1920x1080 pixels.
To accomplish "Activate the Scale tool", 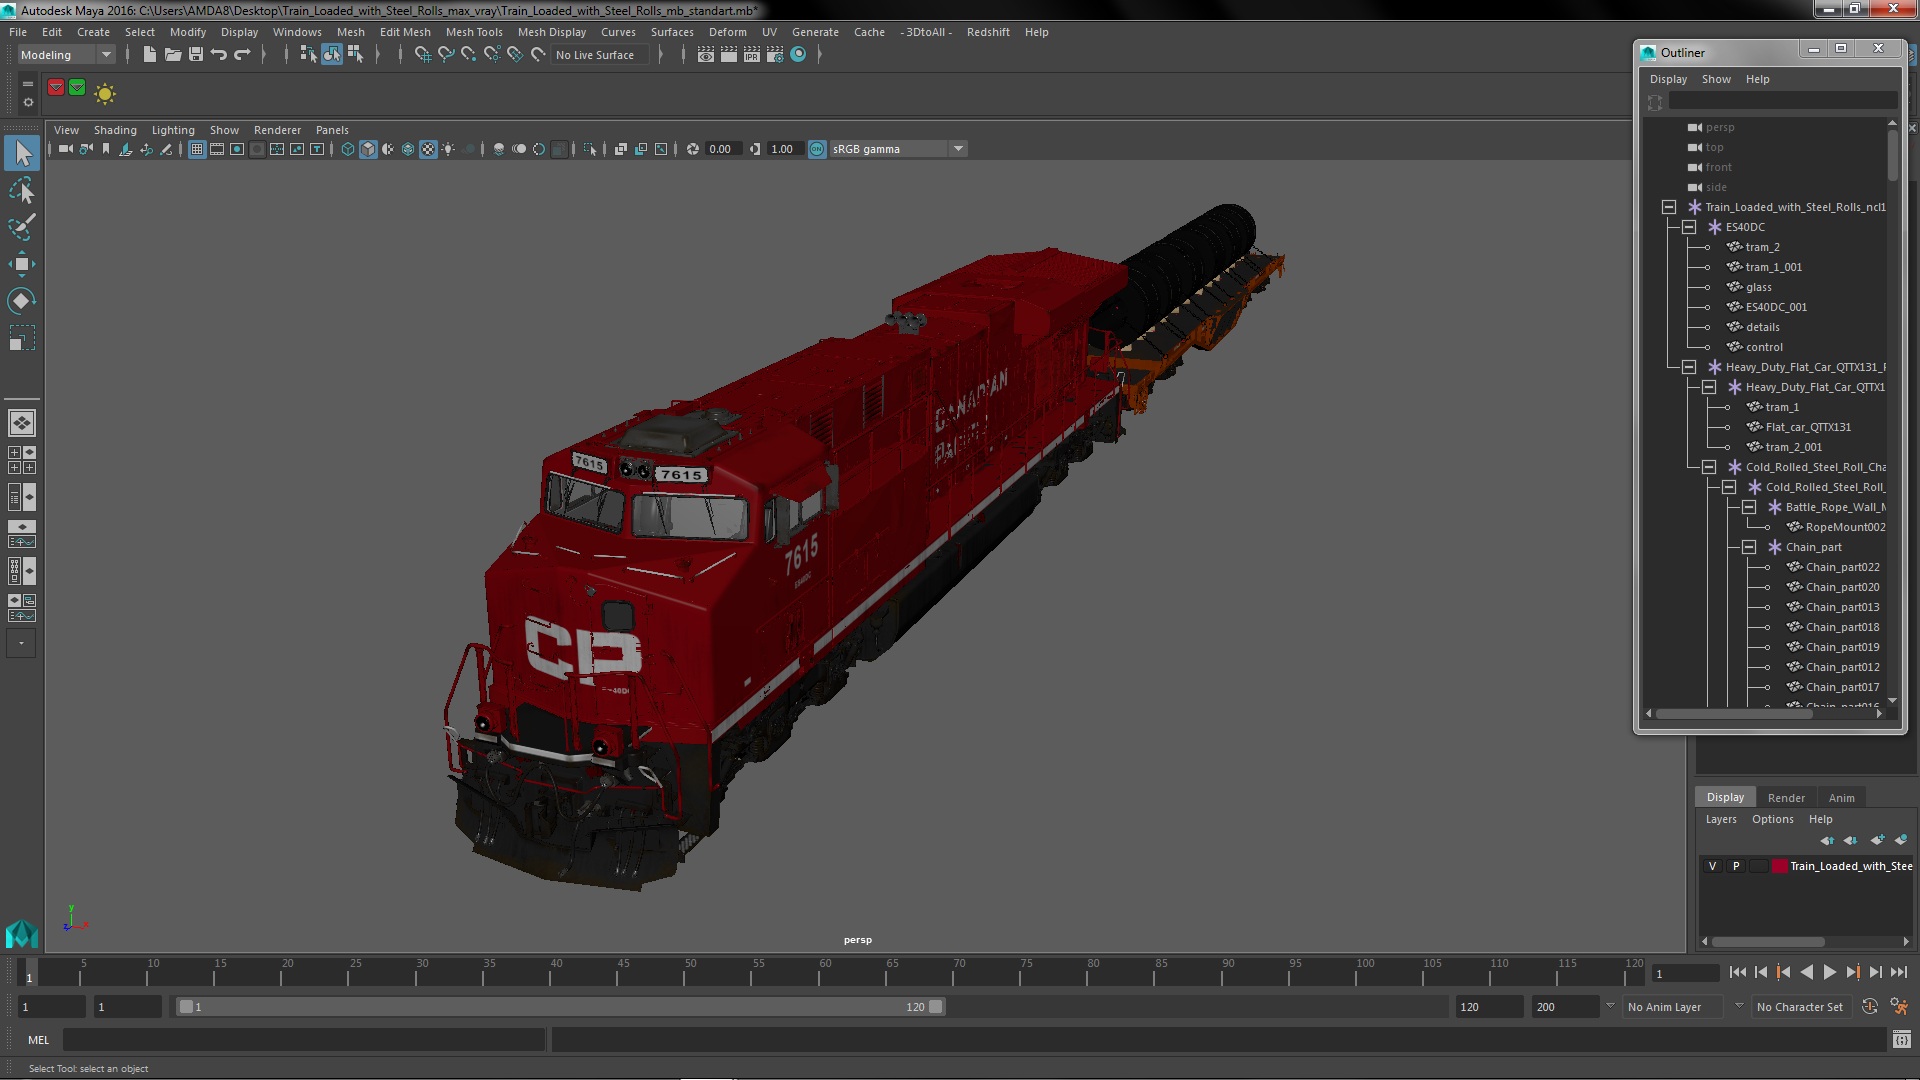I will click(22, 338).
